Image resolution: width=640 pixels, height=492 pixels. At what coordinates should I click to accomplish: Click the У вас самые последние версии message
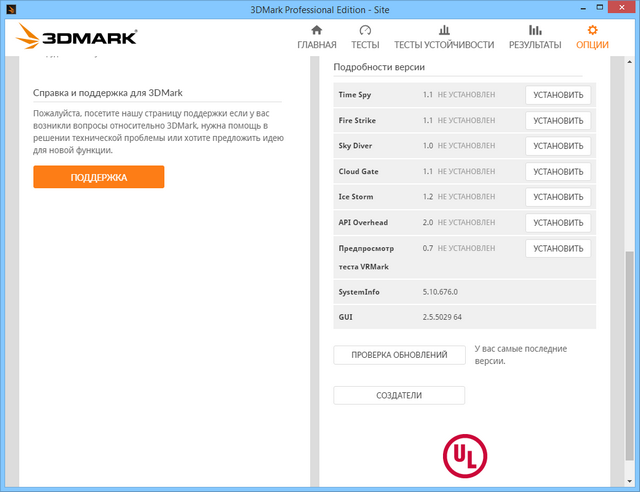521,355
